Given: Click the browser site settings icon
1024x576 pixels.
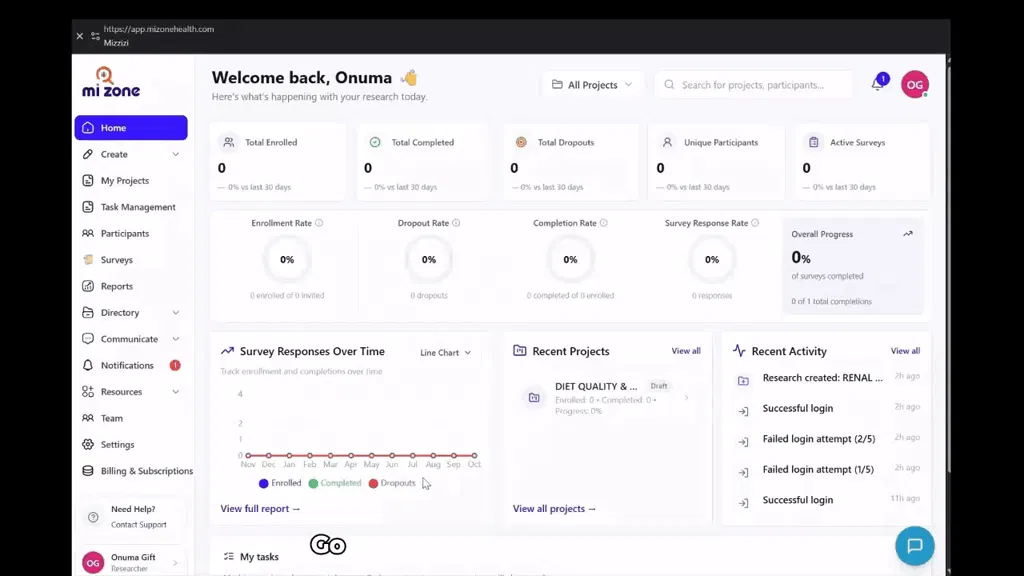Looking at the screenshot, I should (x=95, y=36).
